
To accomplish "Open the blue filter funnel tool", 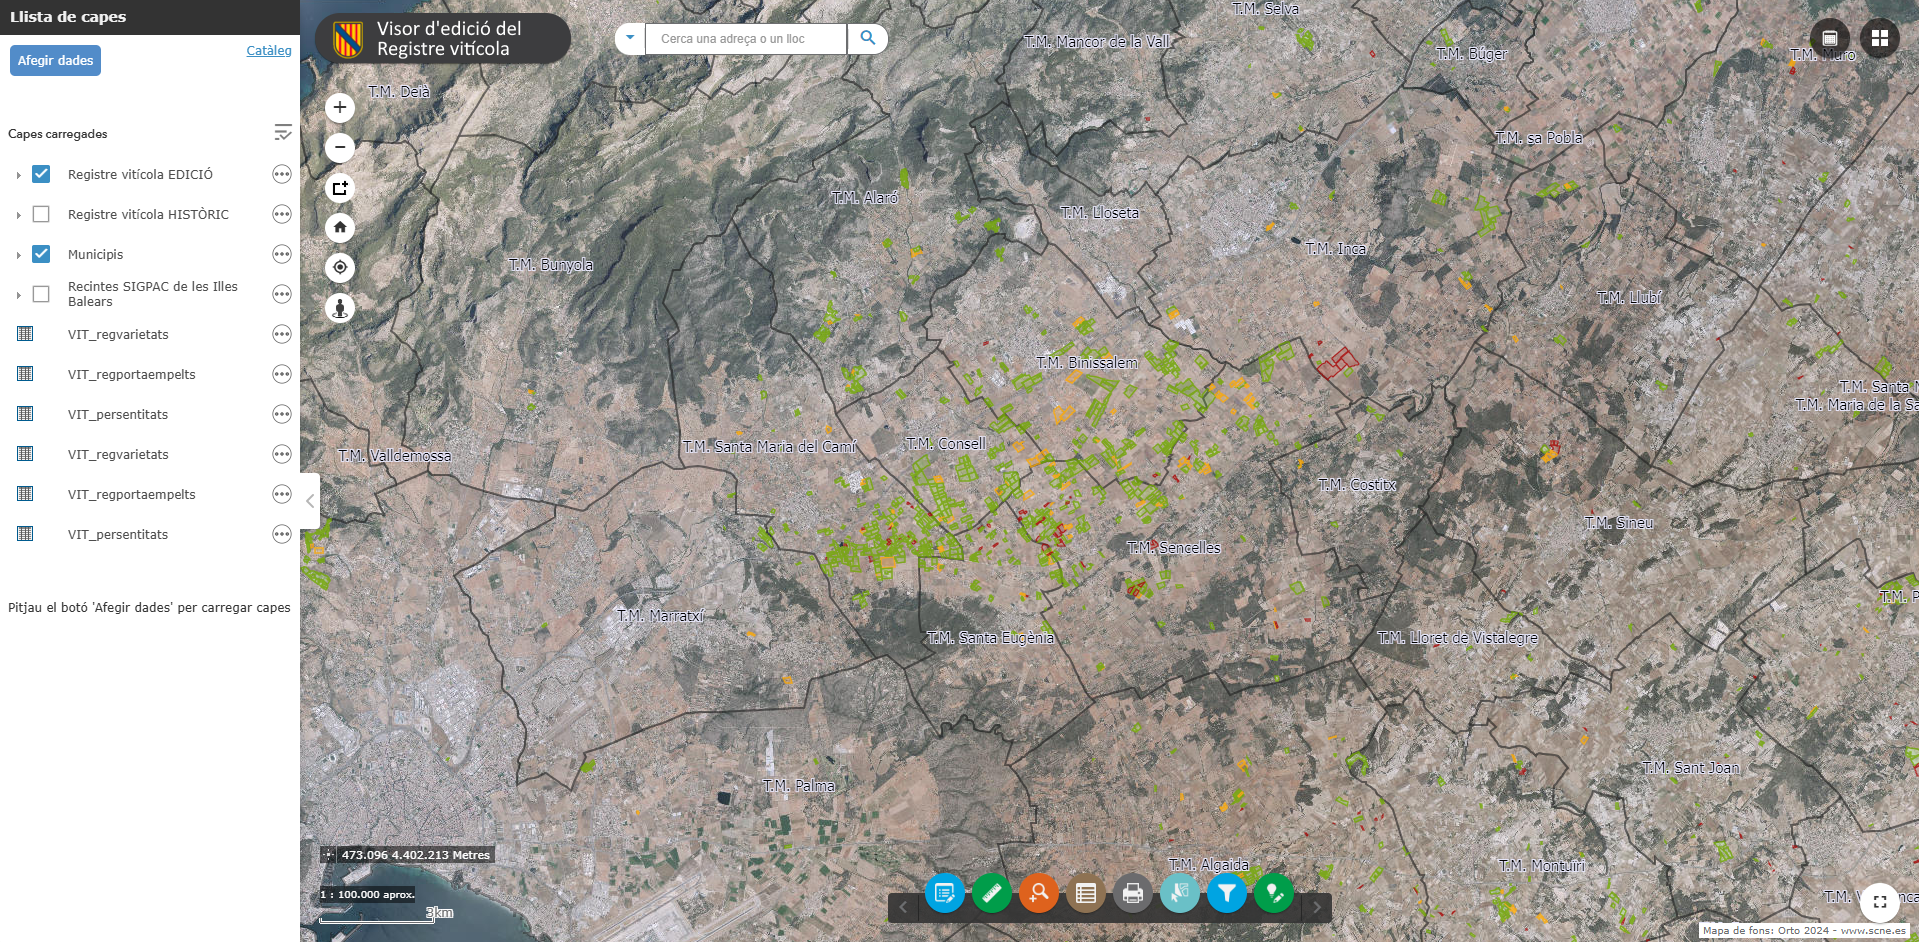I will (x=1226, y=893).
